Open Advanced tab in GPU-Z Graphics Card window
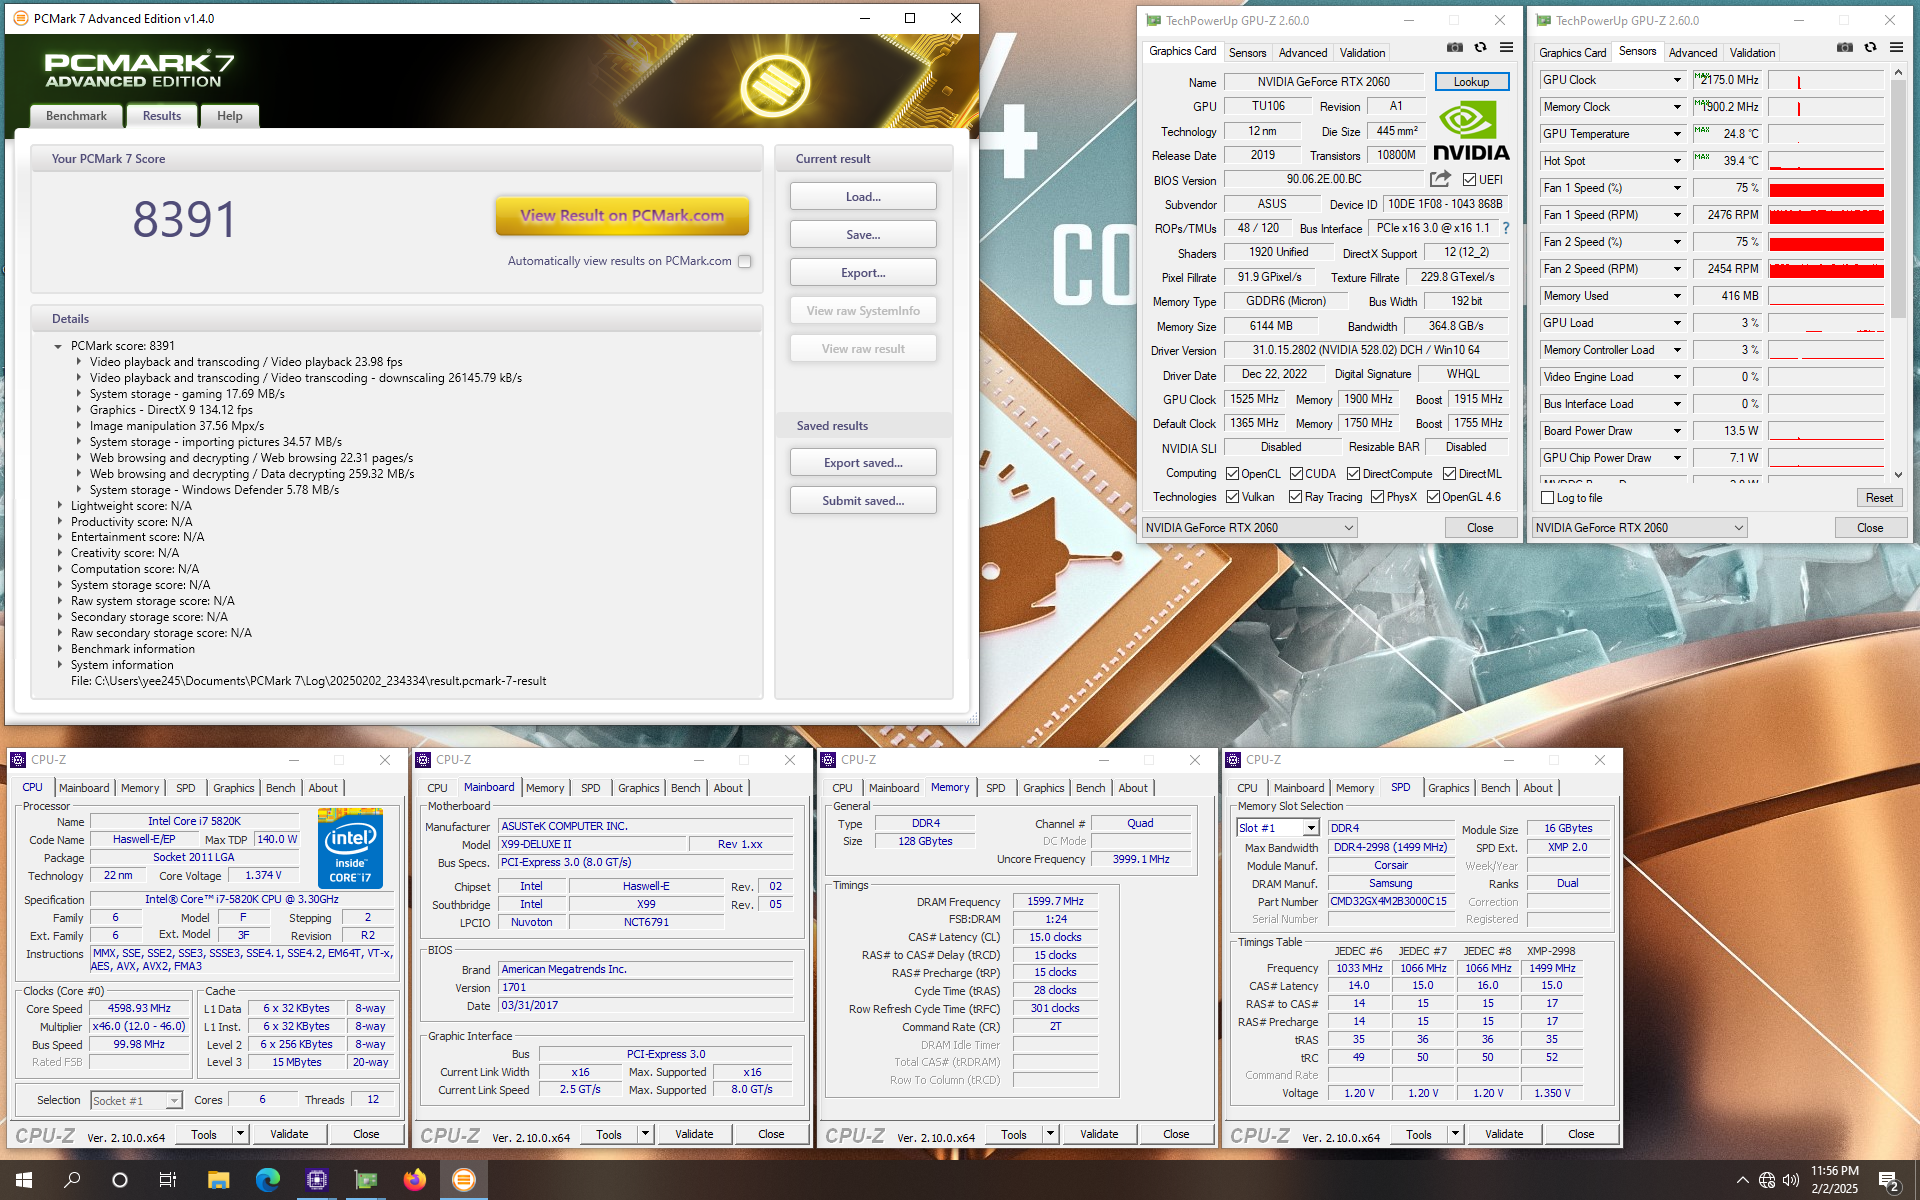This screenshot has width=1920, height=1200. pyautogui.click(x=1303, y=53)
